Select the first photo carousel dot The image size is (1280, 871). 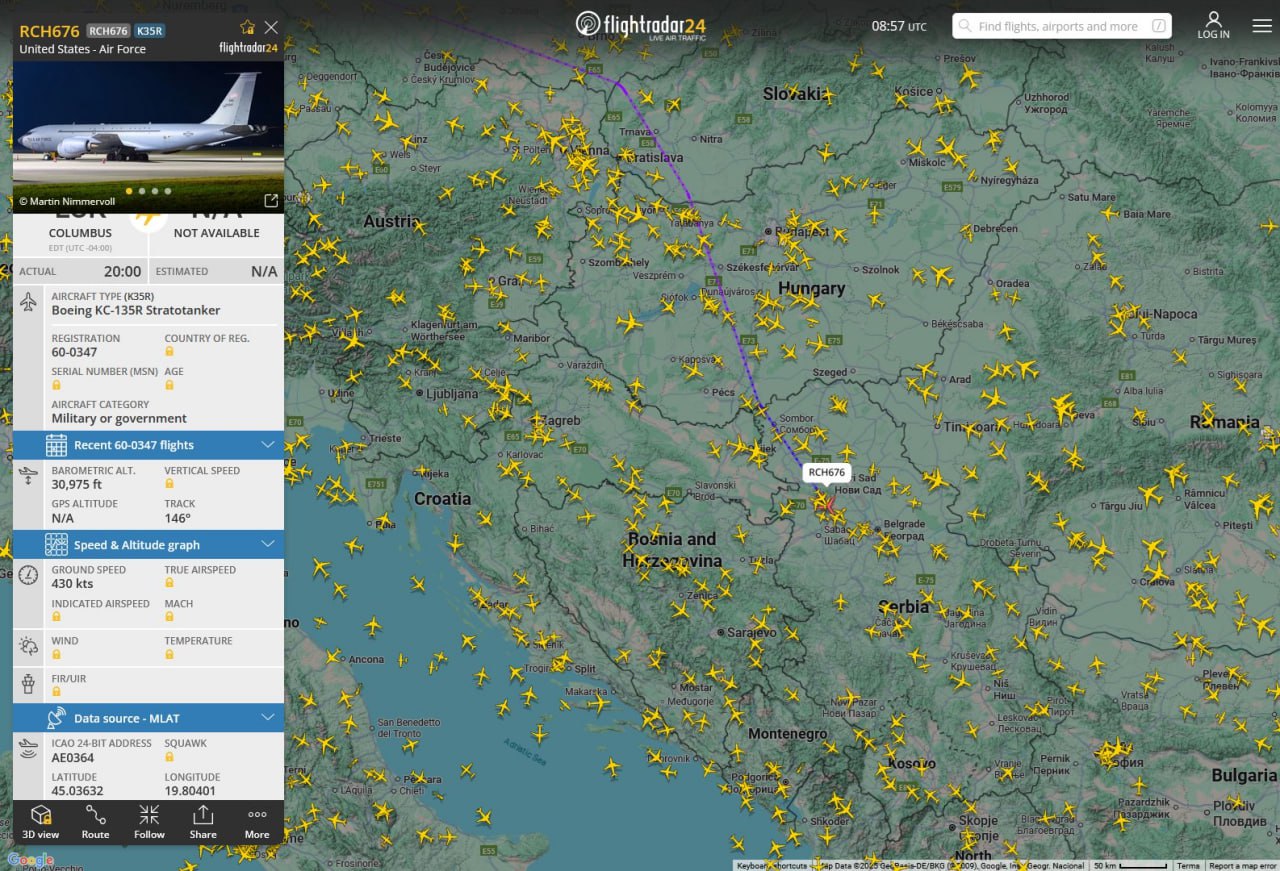click(129, 191)
